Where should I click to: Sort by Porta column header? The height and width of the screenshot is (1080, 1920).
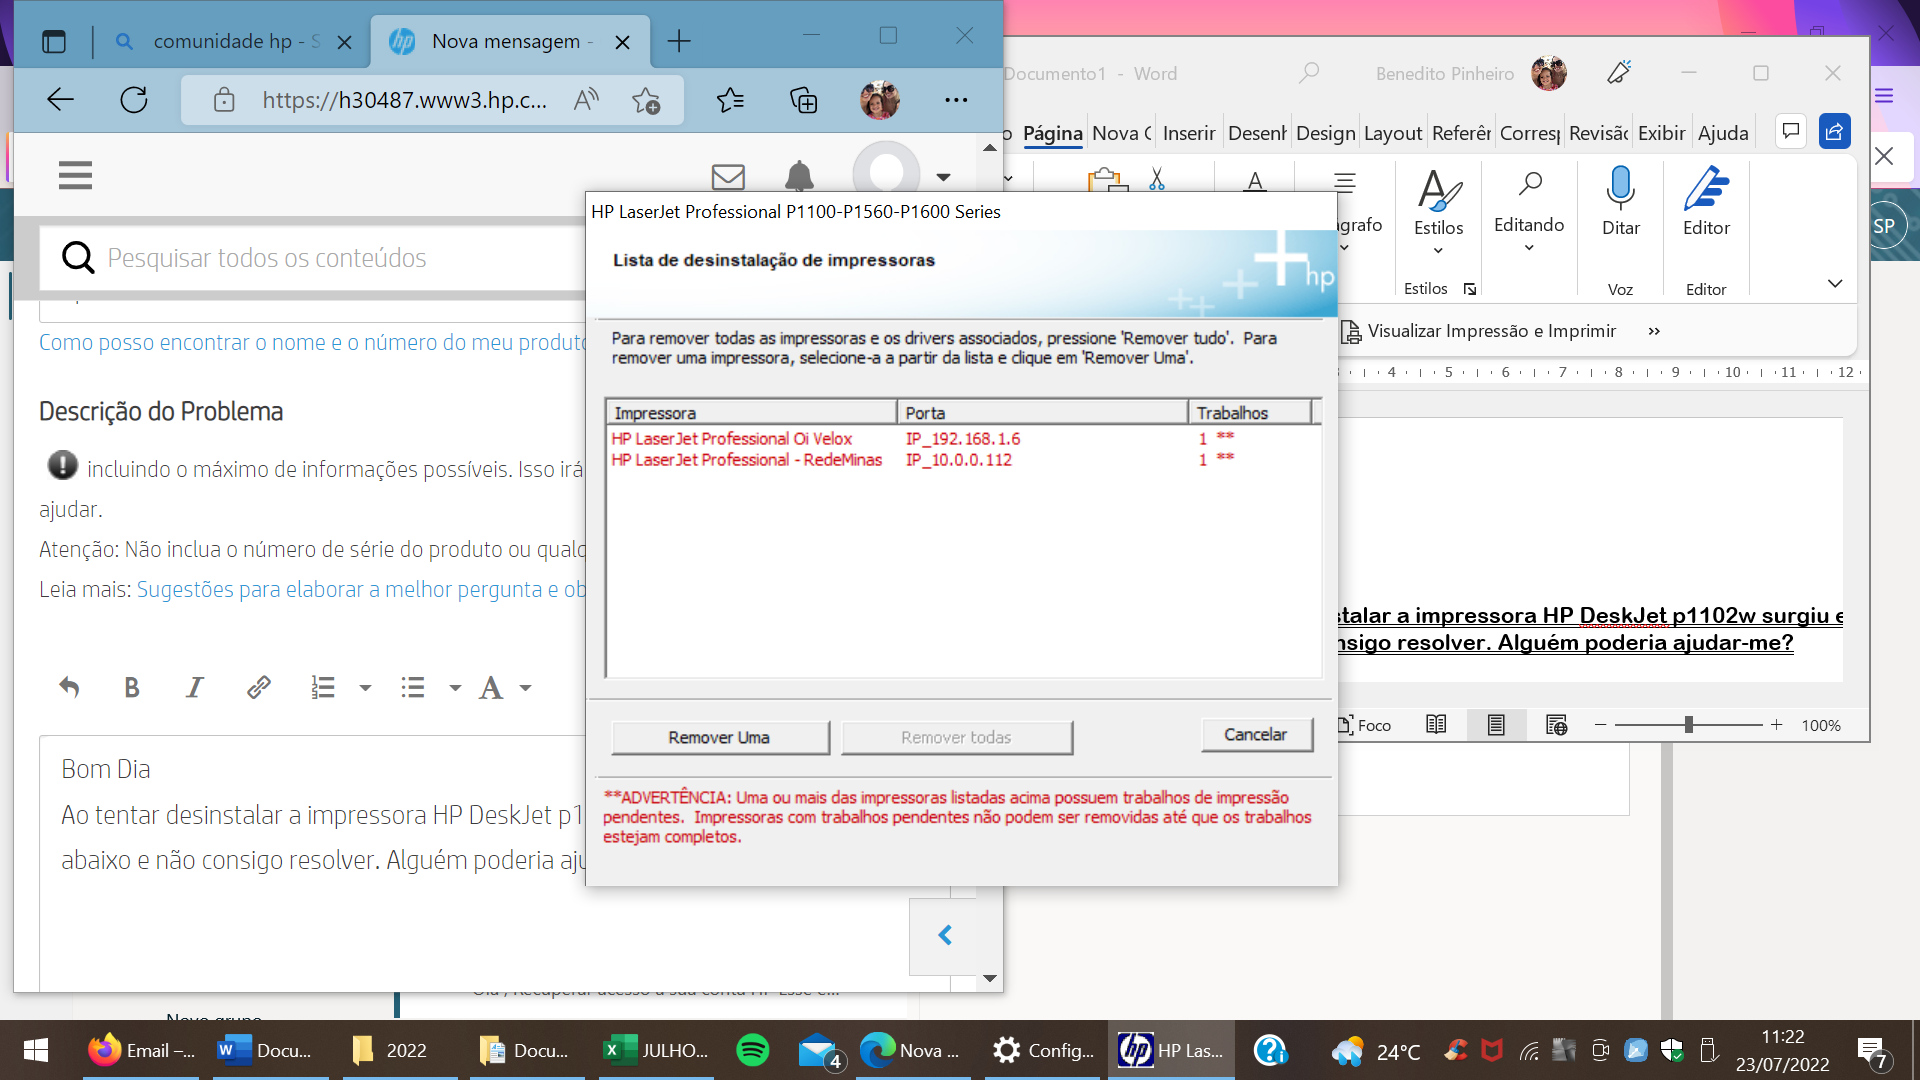click(1042, 412)
